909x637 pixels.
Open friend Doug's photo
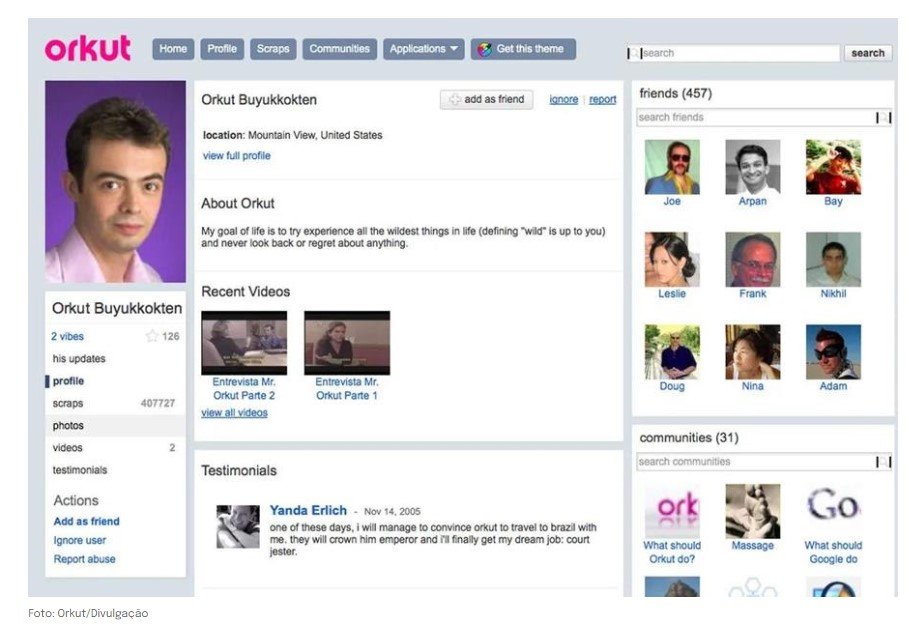[x=672, y=352]
